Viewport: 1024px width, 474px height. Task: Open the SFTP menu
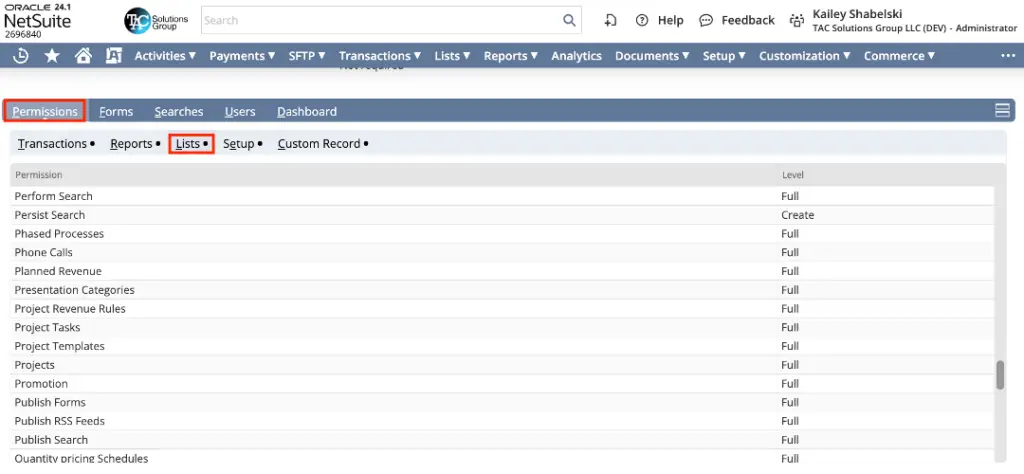point(307,56)
